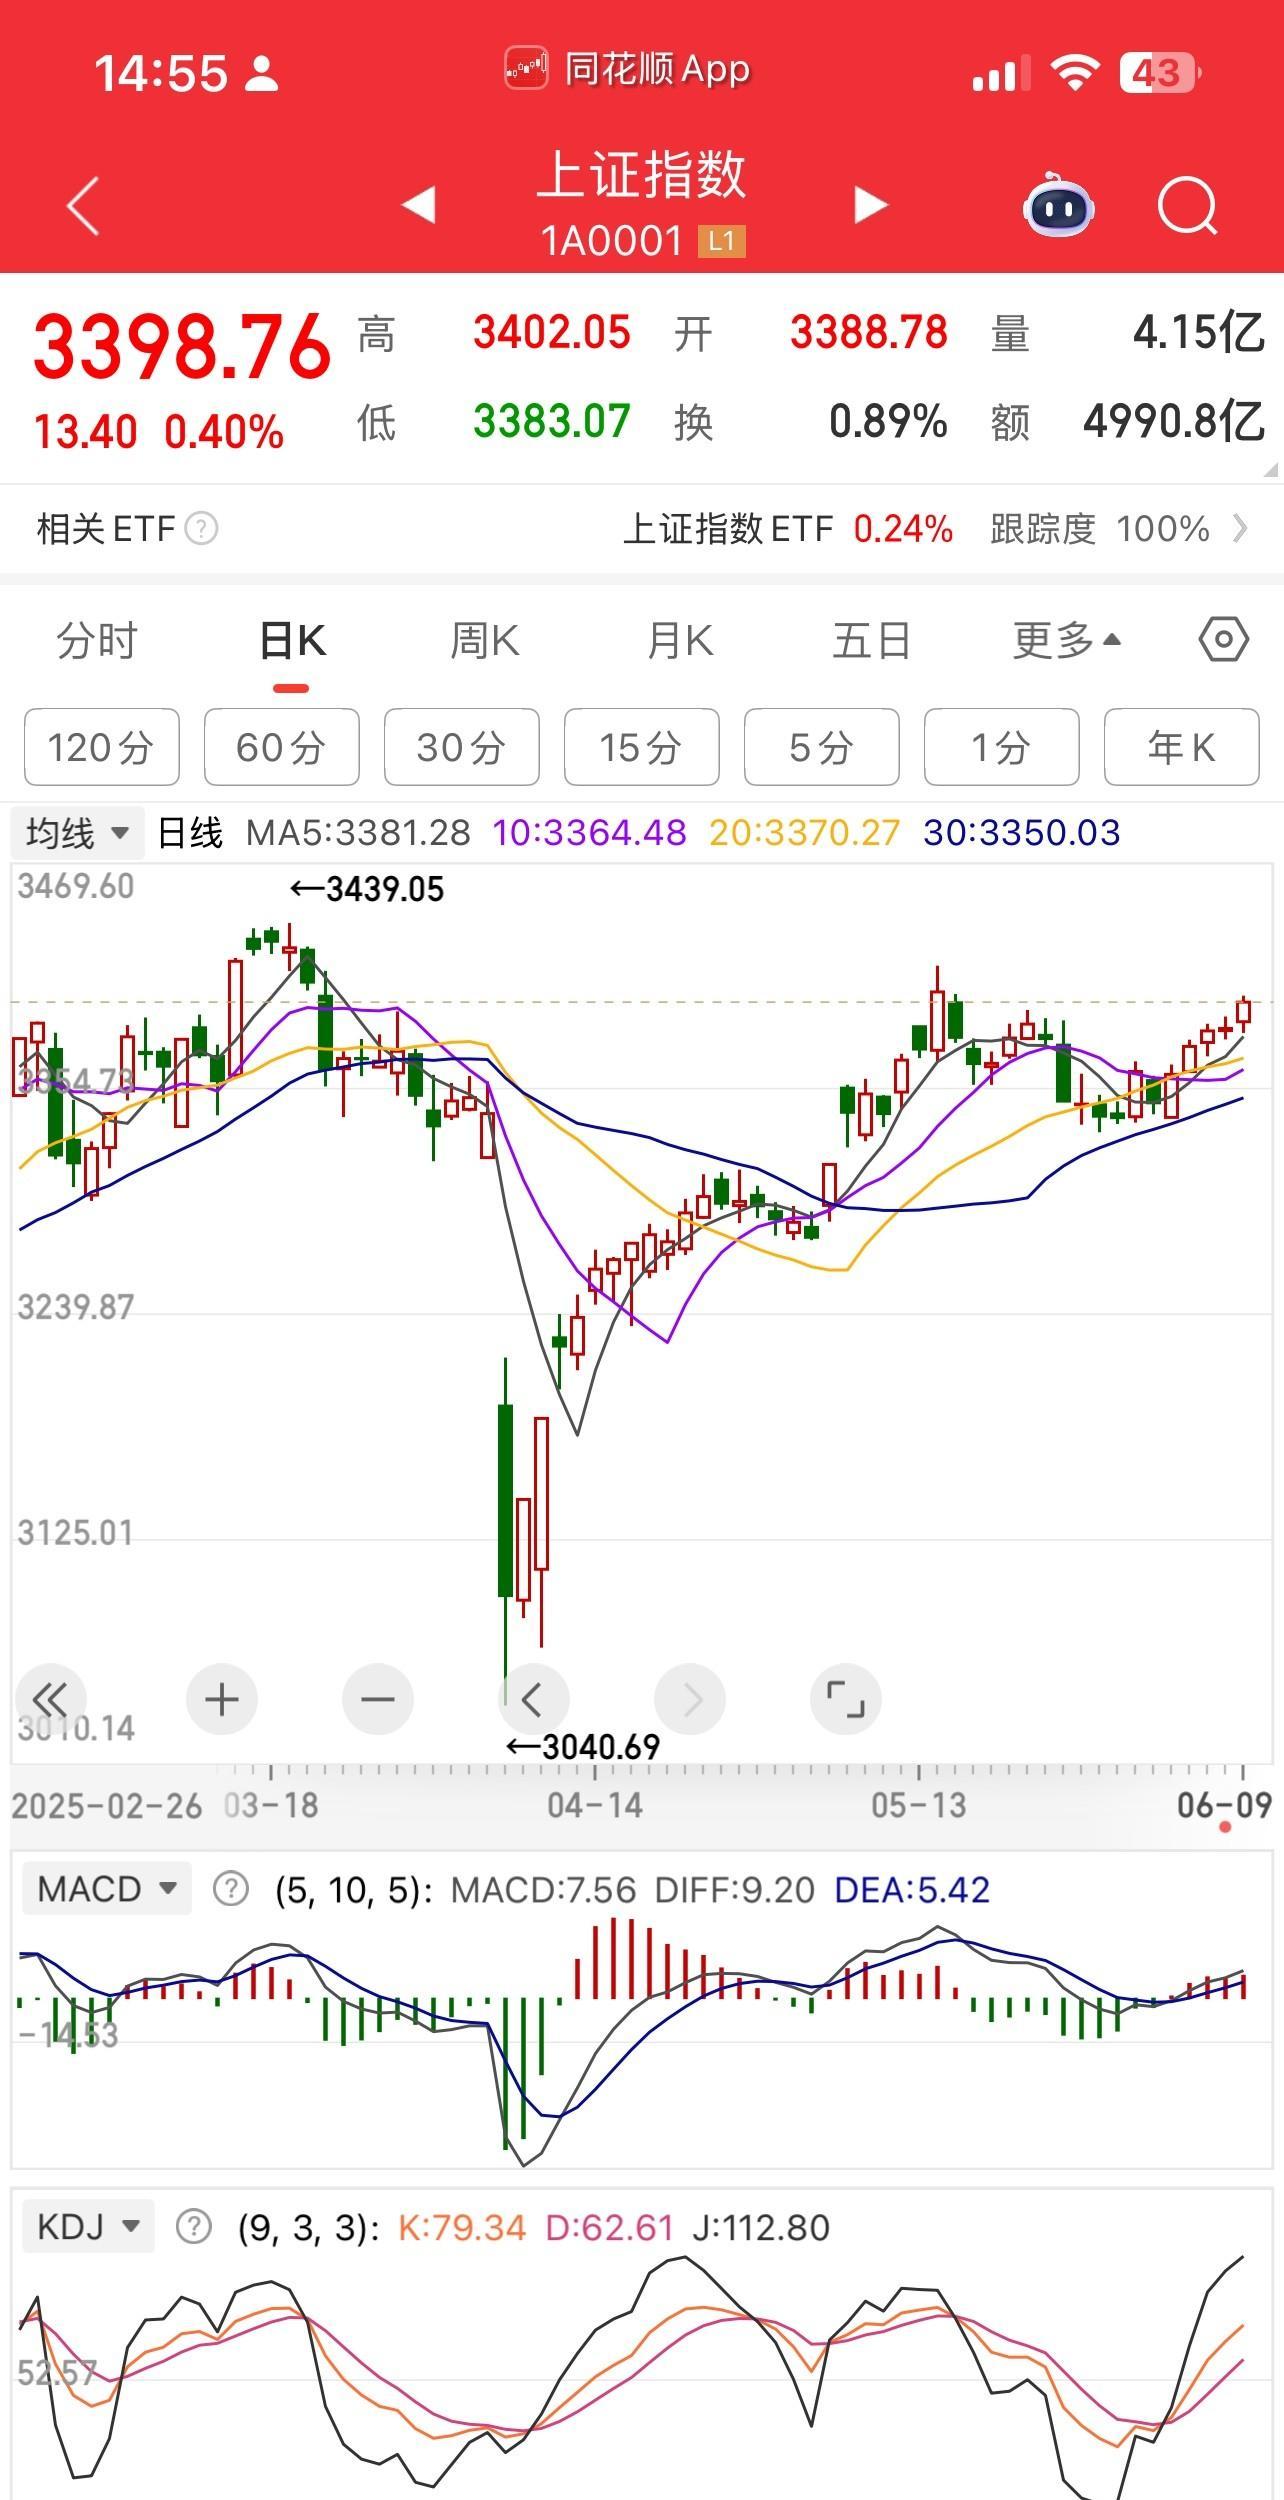Open the AI robot assistant
Viewport: 1284px width, 2500px height.
tap(1058, 205)
